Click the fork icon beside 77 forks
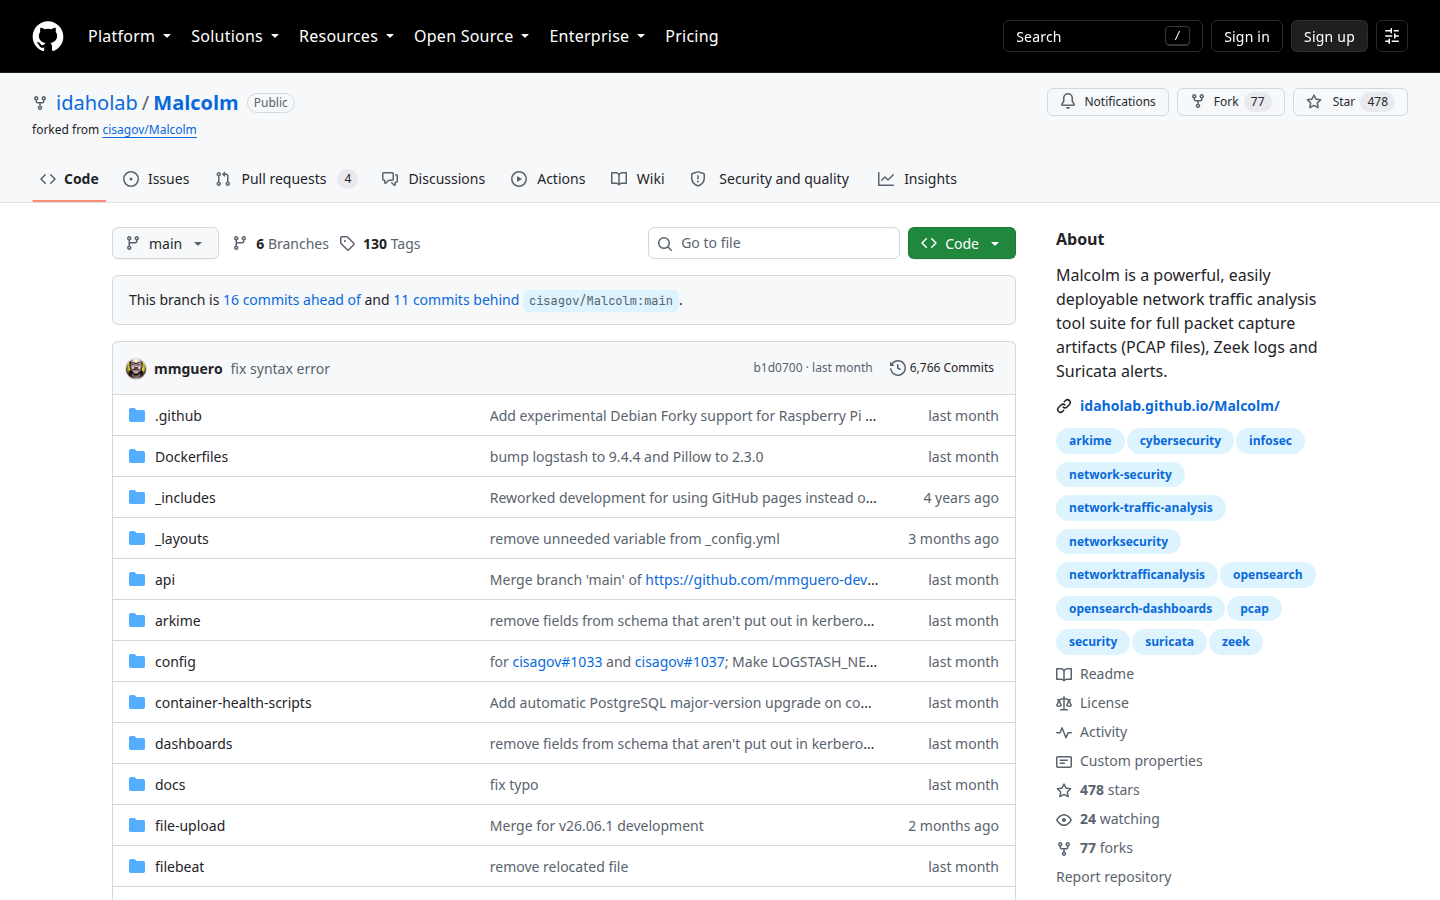Screen dimensions: 1440x900 pyautogui.click(x=1064, y=848)
